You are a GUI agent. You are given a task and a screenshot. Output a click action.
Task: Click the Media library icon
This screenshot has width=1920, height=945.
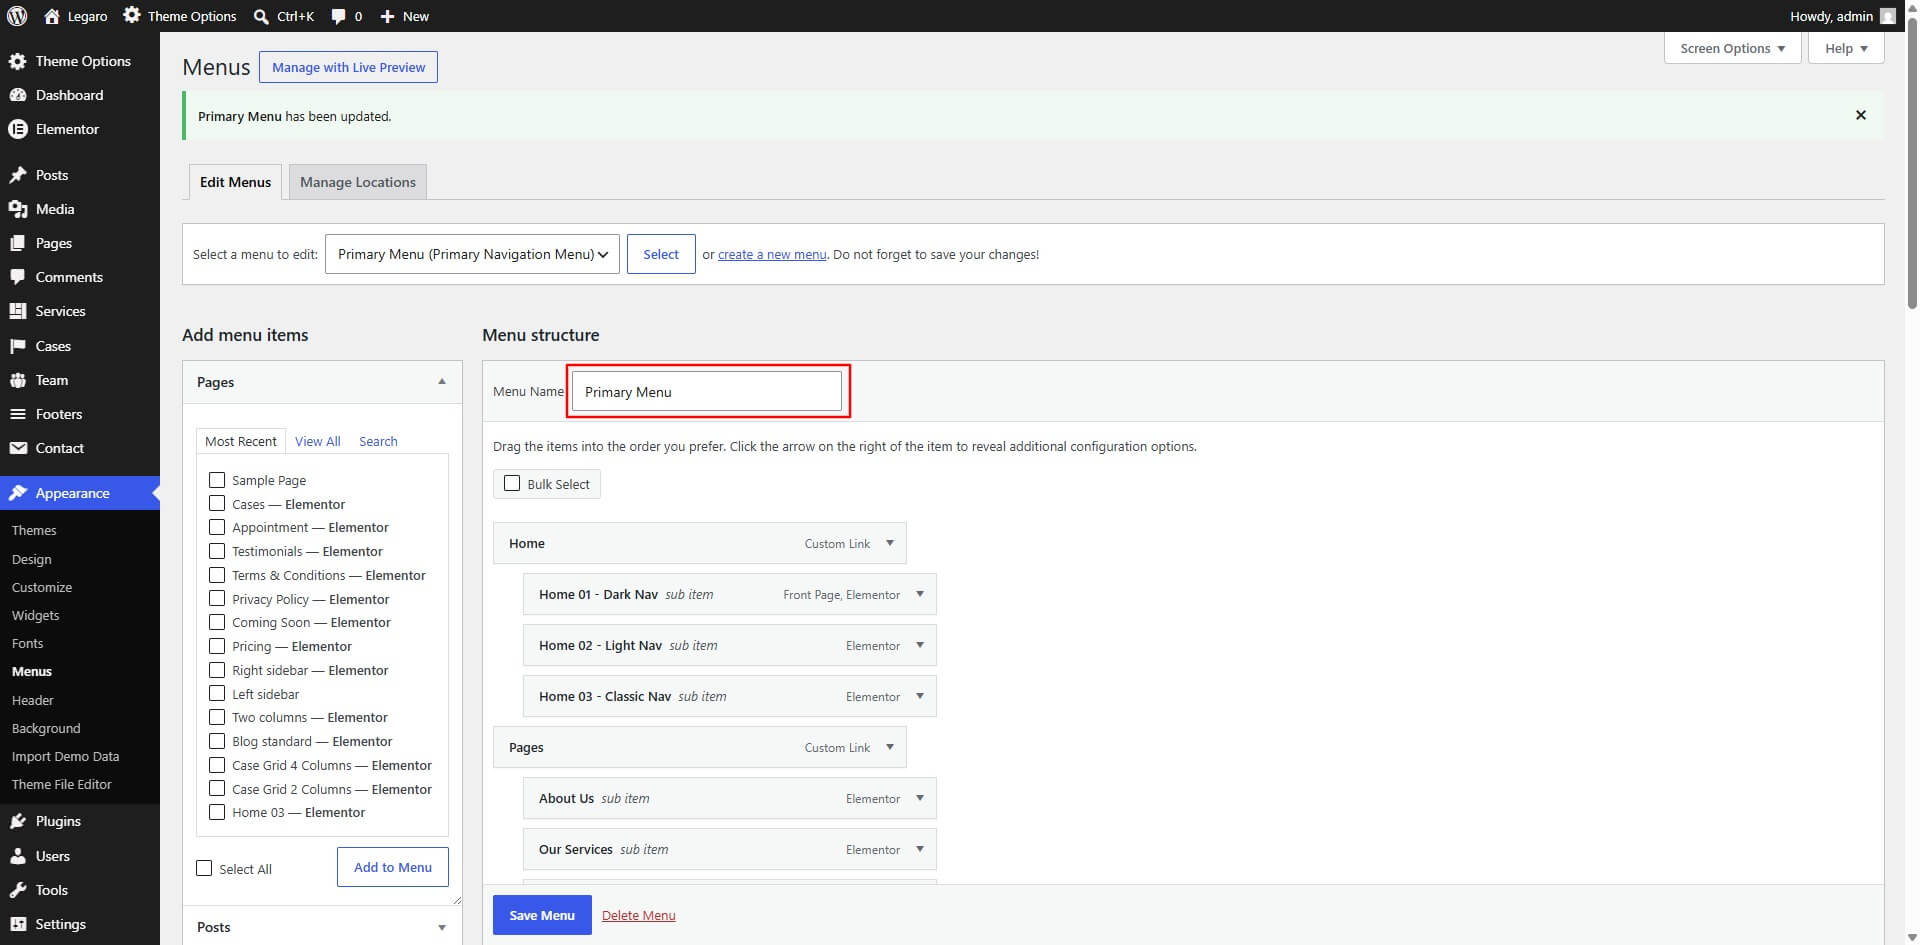click(17, 209)
